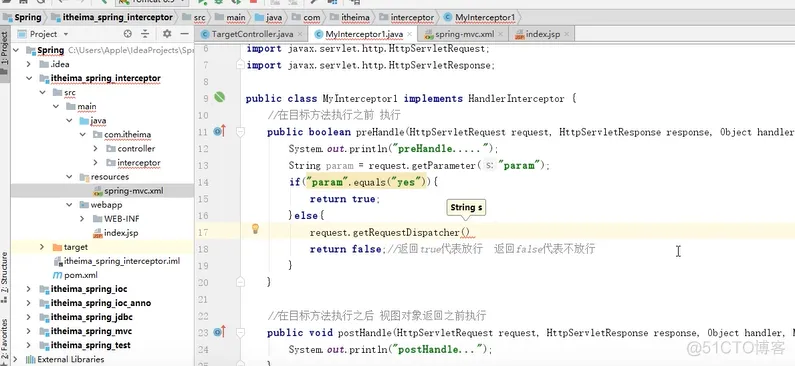795x366 pixels.
Task: Expand the itheima_spring_jdbc module node
Action: coord(29,317)
